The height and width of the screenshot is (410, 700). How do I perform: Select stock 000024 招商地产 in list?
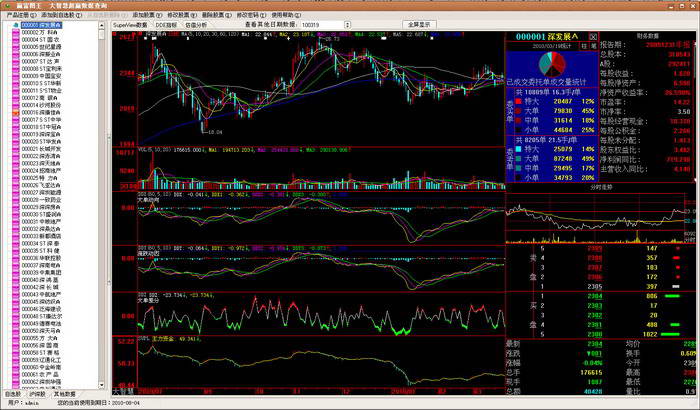[x=41, y=171]
